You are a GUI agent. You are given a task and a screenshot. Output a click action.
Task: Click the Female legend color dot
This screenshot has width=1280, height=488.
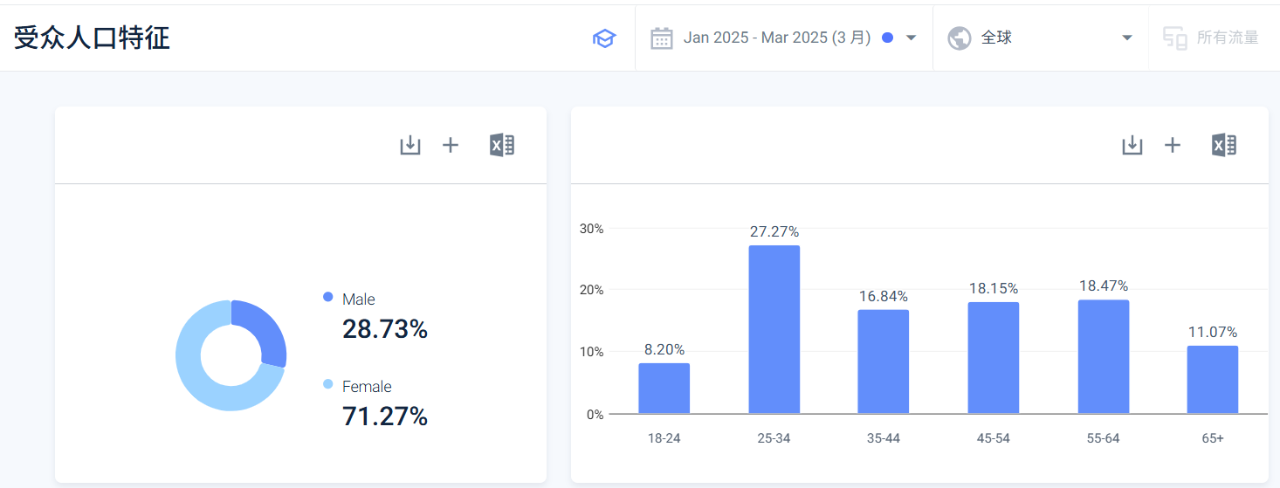(x=328, y=384)
